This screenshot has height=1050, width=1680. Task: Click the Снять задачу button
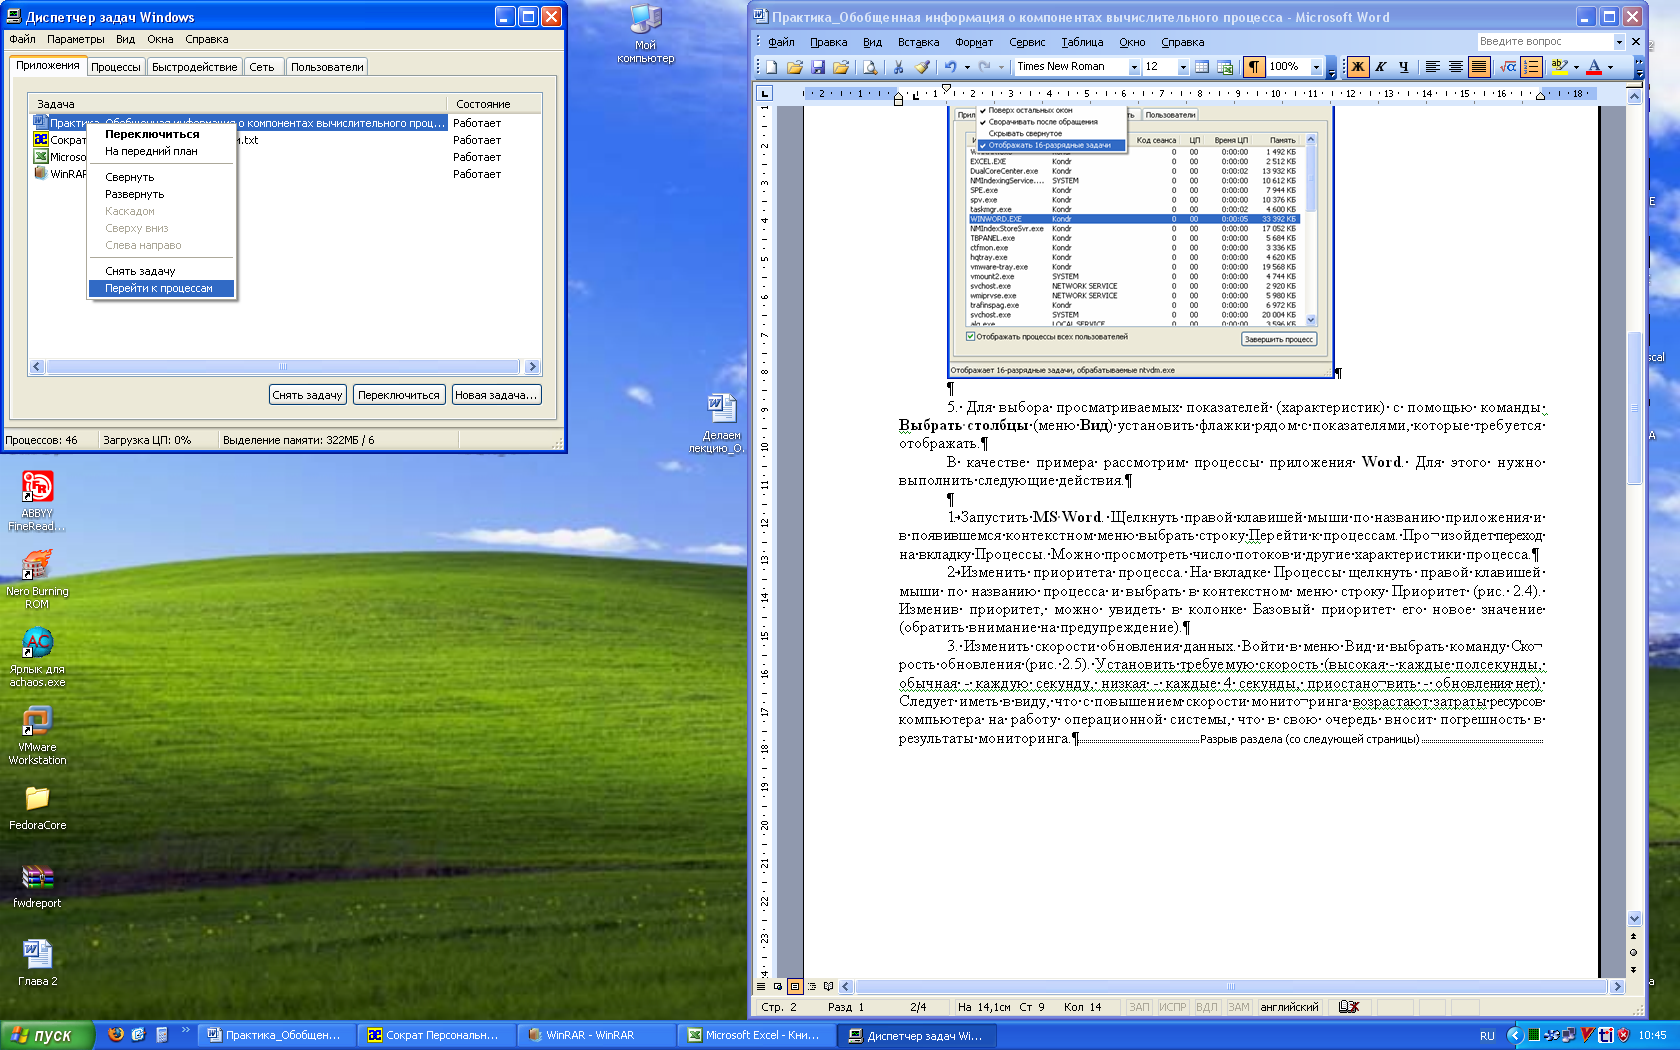pos(308,395)
